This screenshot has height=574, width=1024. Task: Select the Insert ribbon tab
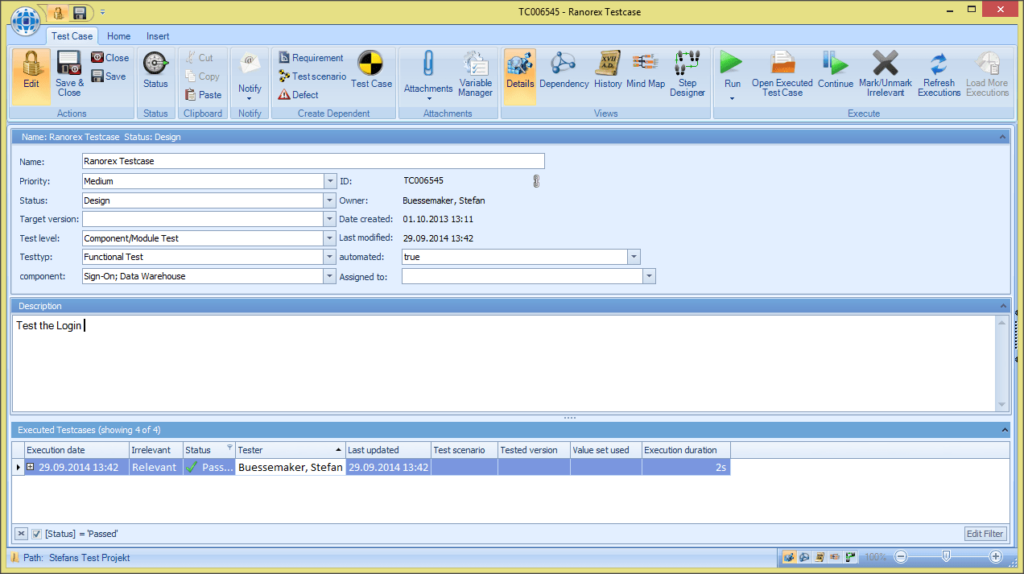(157, 37)
